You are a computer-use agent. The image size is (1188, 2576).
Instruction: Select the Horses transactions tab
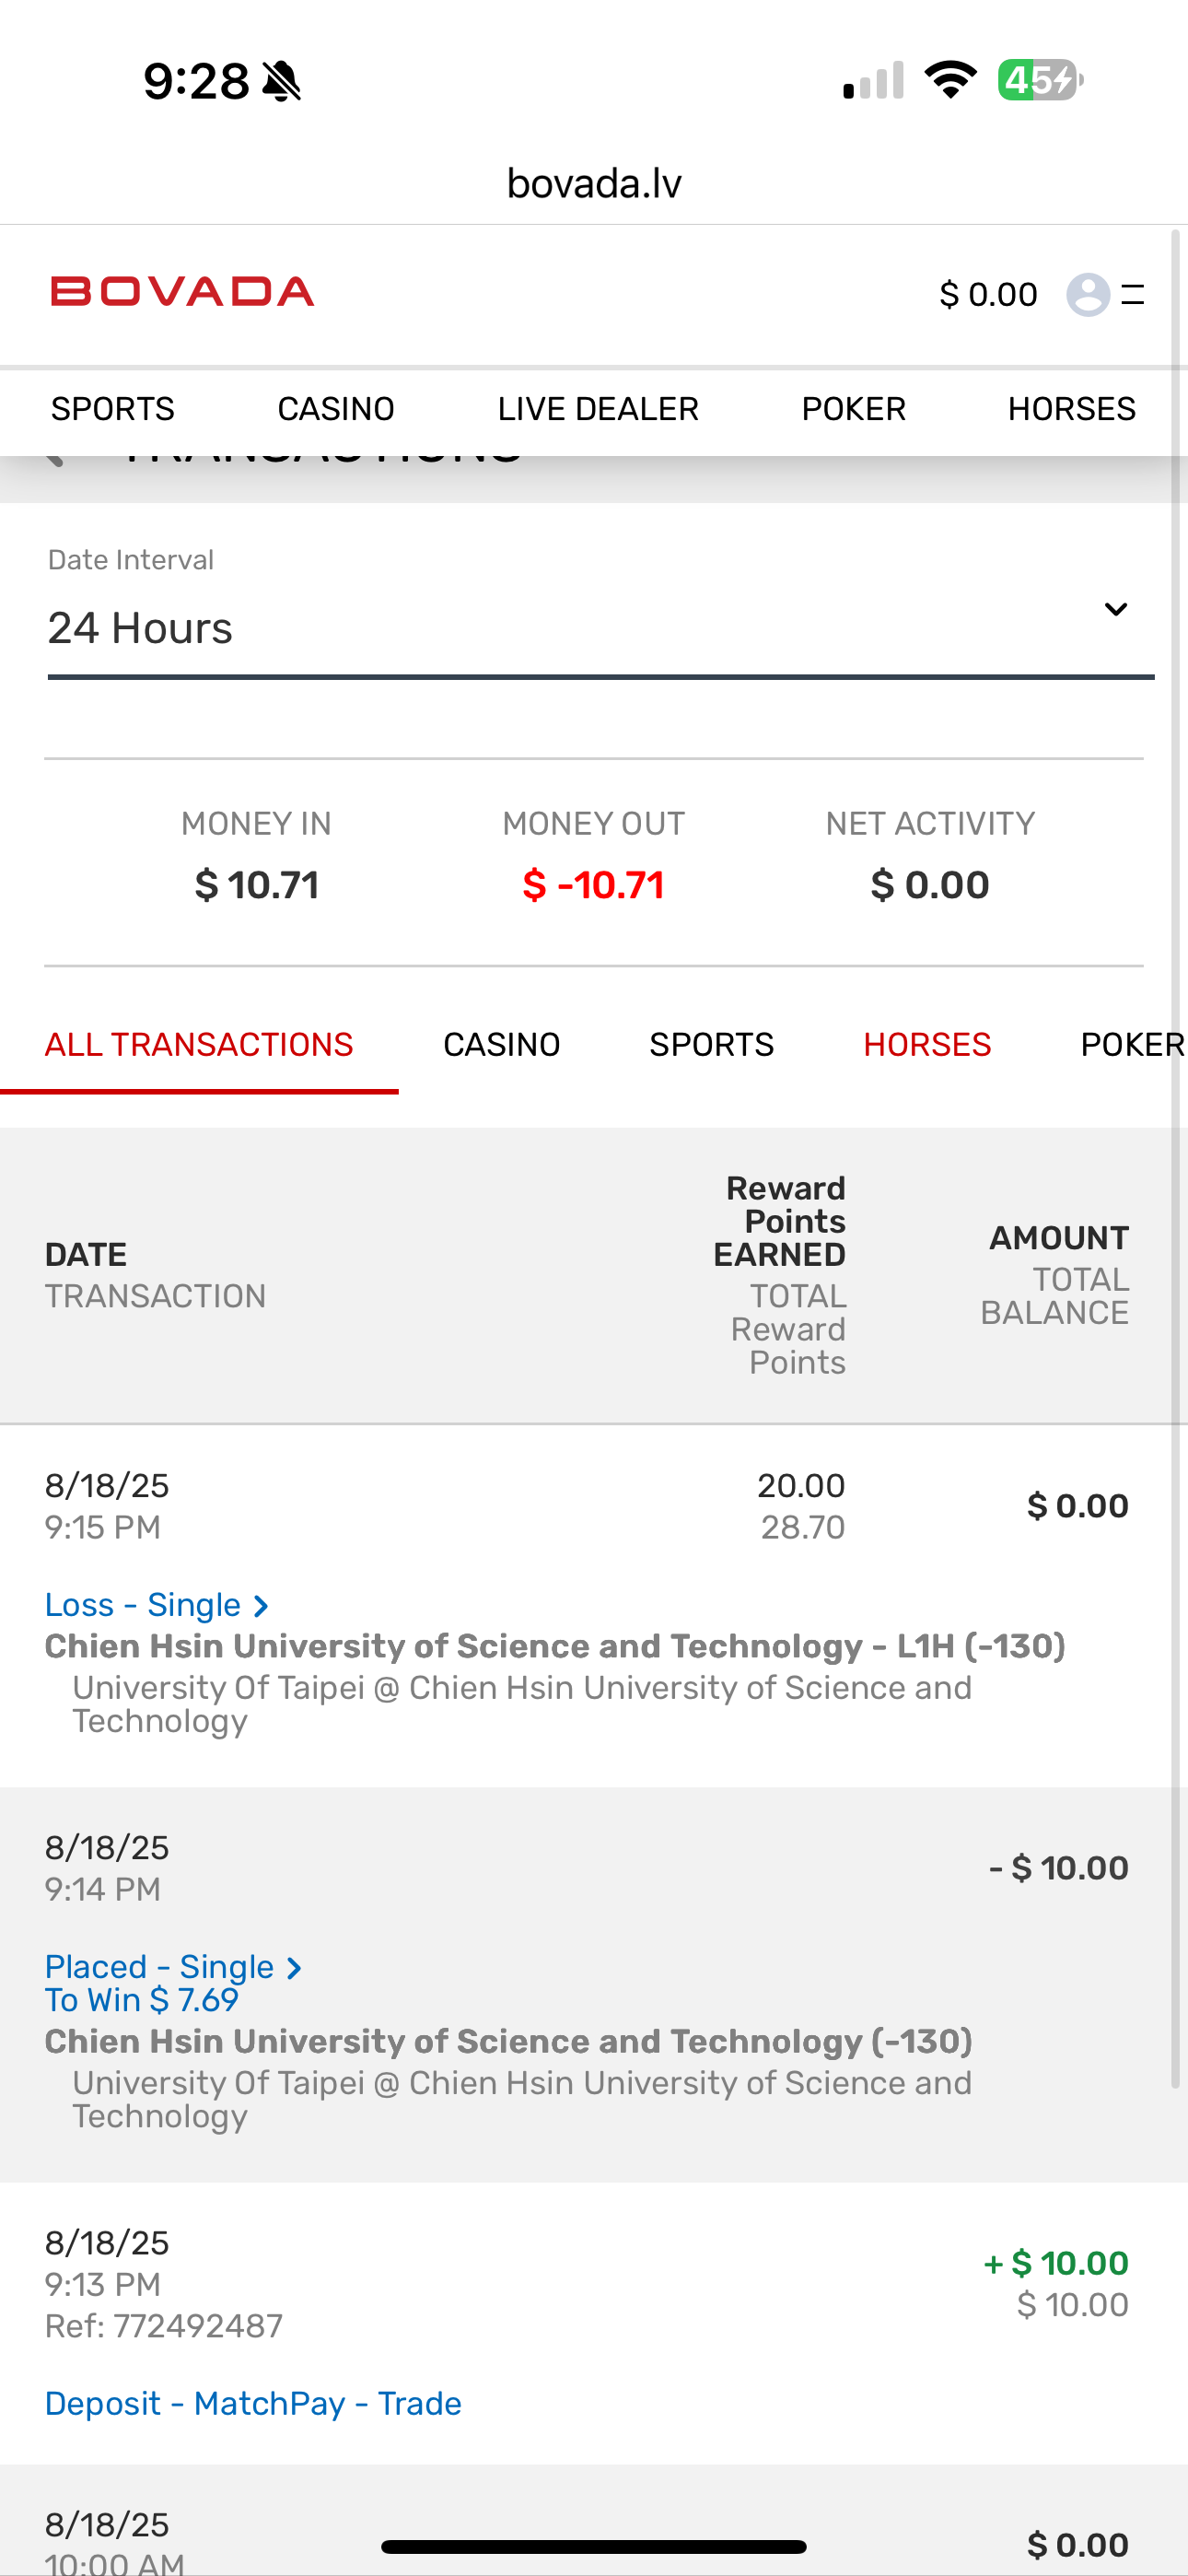tap(927, 1045)
